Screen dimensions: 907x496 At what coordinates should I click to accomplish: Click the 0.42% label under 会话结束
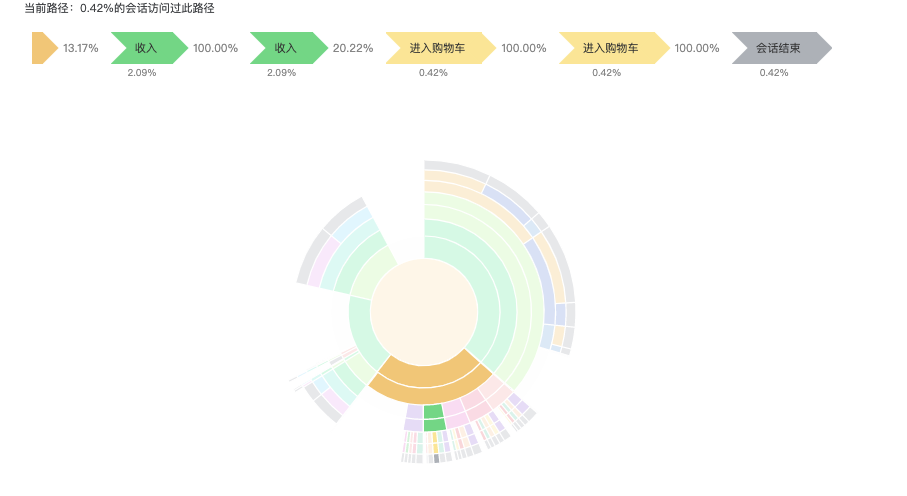(x=774, y=73)
